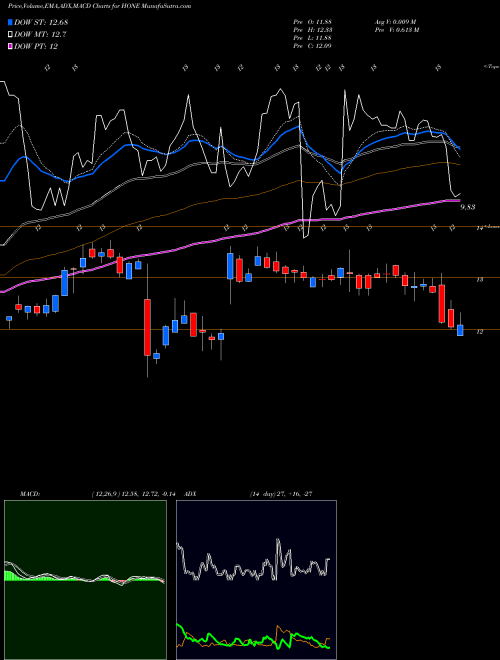The width and height of the screenshot is (500, 660).
Task: Click the blue DOW ST legend swatch
Action: click(11, 22)
